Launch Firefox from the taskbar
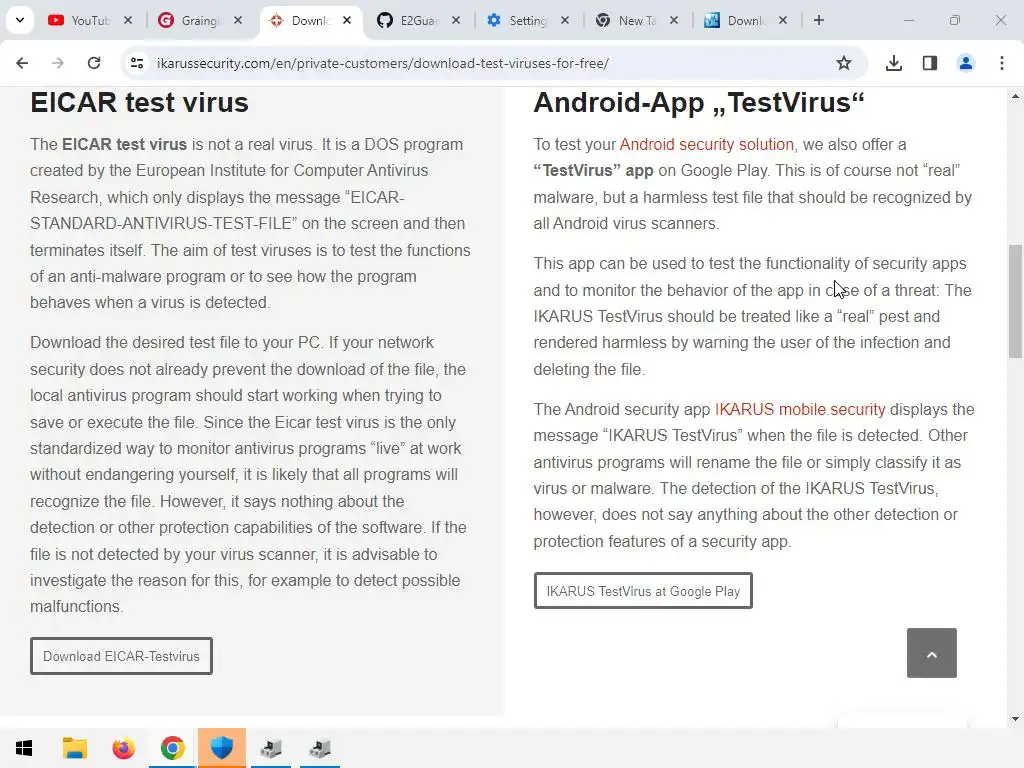The image size is (1024, 768). click(123, 748)
